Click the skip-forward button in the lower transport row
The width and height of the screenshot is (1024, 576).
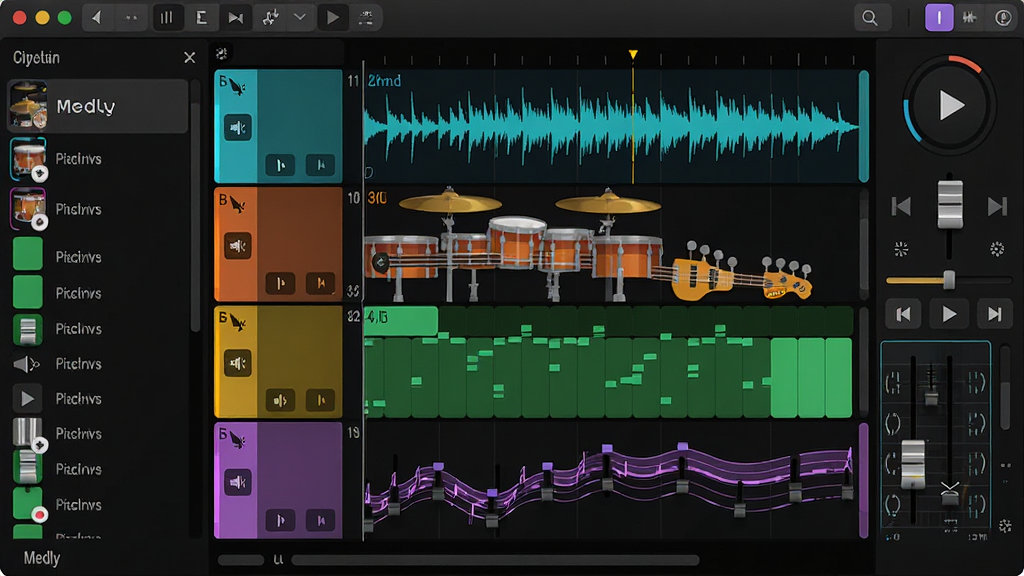(995, 314)
